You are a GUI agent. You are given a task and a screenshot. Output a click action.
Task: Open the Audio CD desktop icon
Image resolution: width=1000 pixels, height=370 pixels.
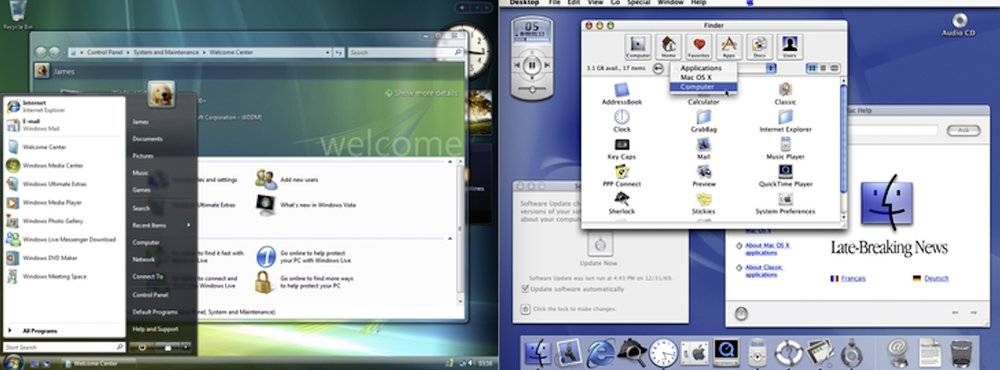pyautogui.click(x=959, y=24)
